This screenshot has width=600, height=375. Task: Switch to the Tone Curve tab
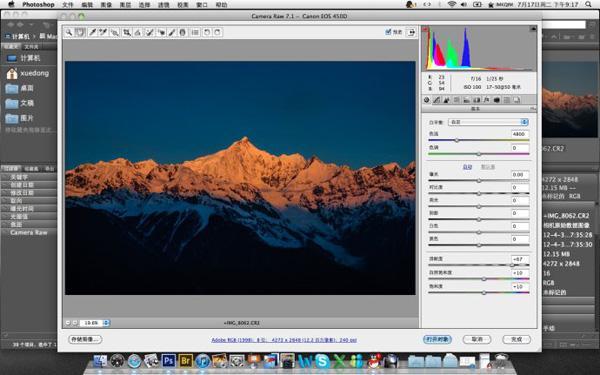(437, 100)
